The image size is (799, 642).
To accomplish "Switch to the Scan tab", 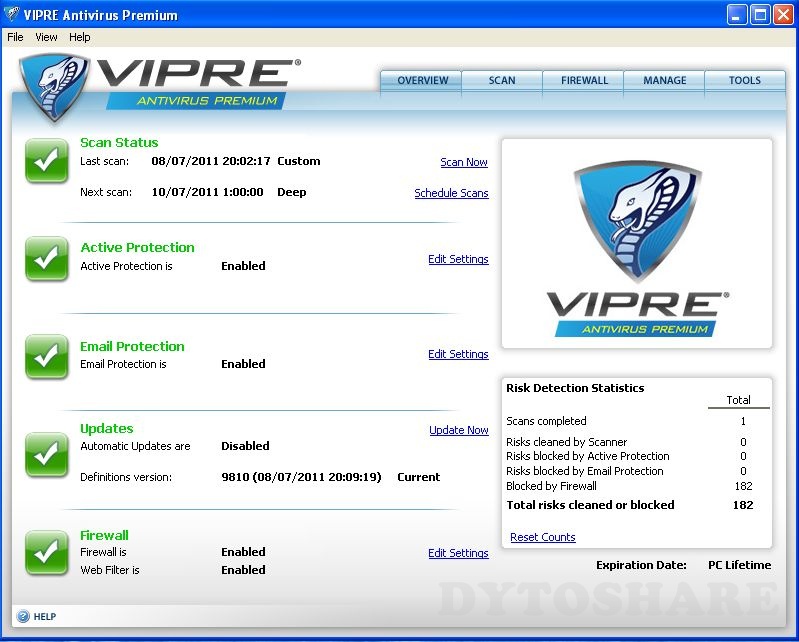I will [x=502, y=81].
